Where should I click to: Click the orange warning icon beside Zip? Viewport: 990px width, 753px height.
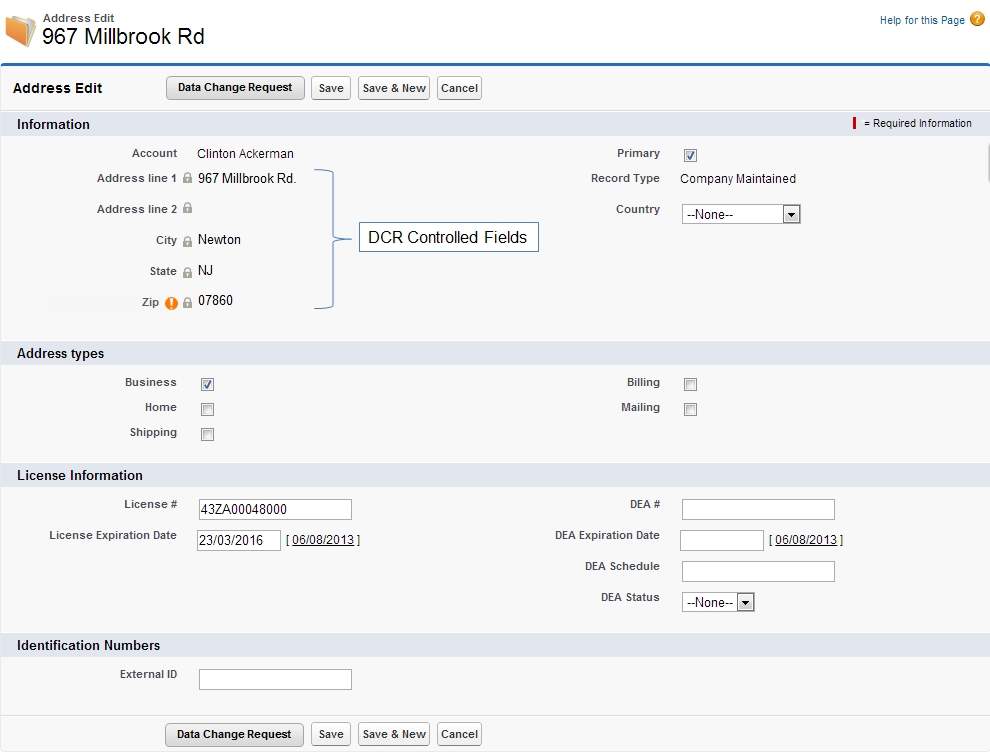[171, 303]
